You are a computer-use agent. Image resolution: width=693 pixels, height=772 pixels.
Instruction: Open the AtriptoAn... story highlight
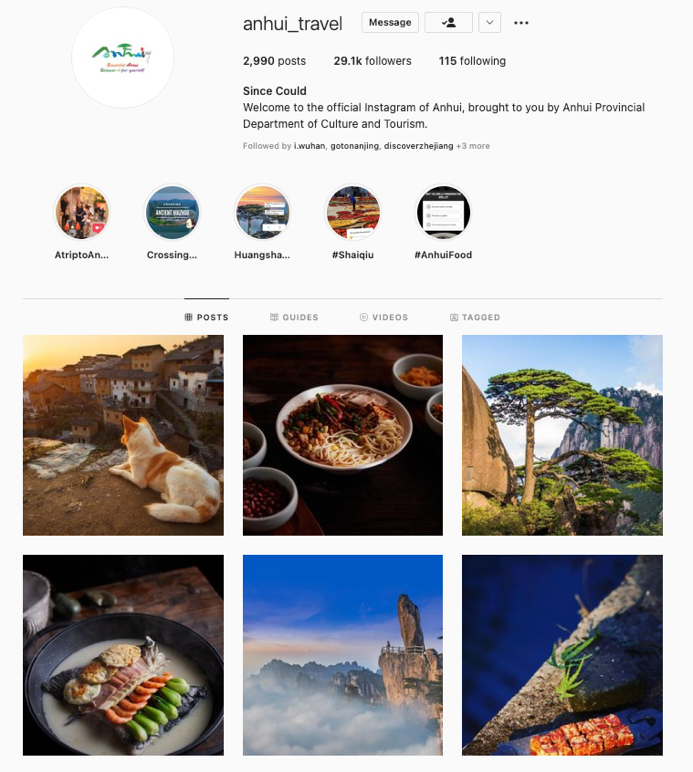point(82,213)
